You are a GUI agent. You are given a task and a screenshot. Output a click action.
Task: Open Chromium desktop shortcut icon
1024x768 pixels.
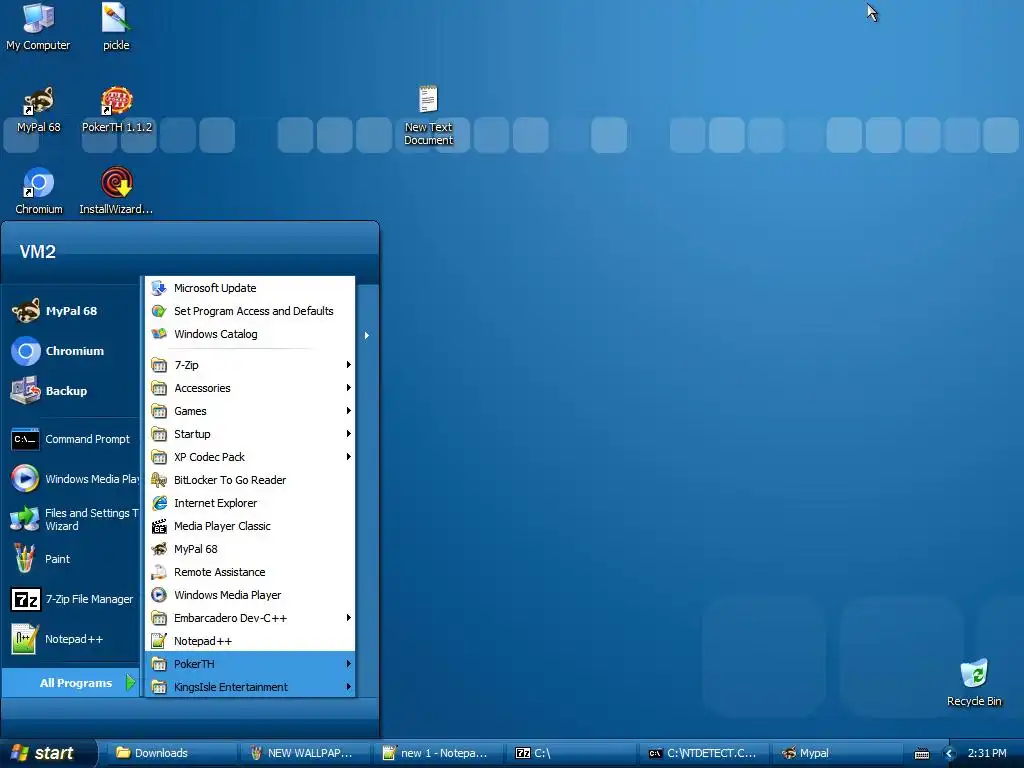[39, 191]
